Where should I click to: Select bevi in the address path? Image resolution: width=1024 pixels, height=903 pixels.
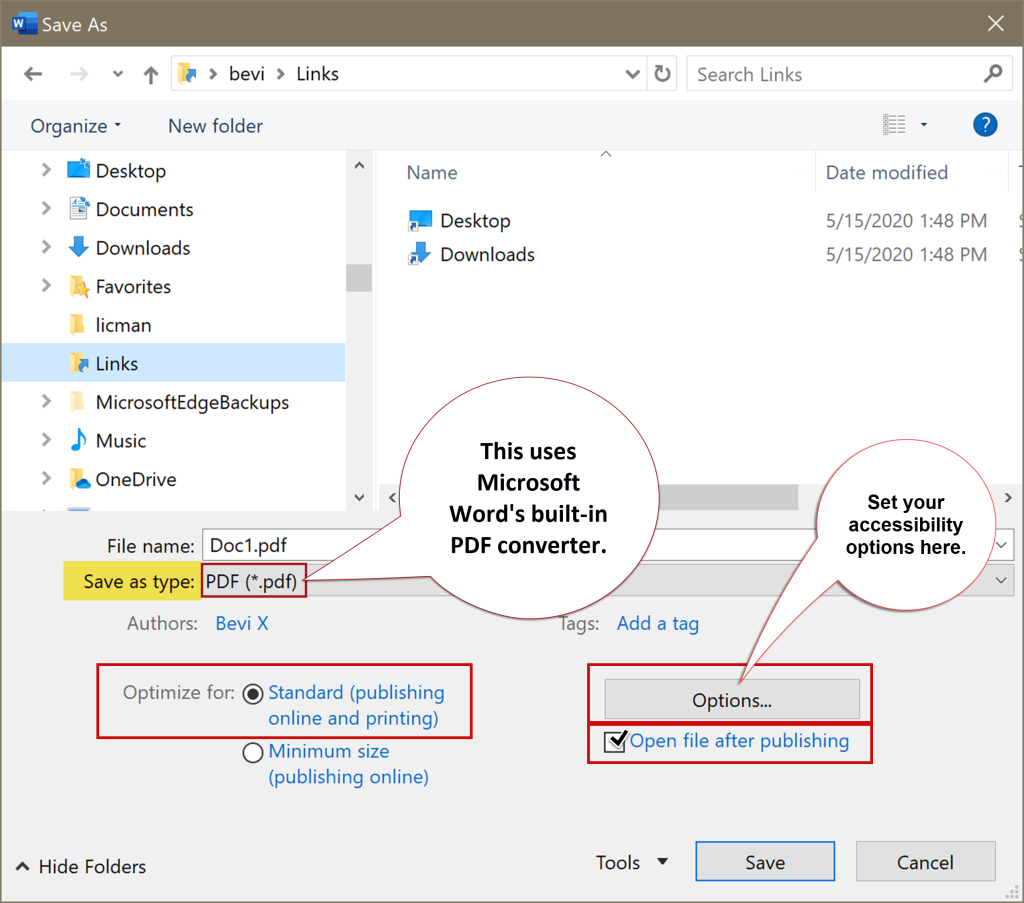[x=246, y=74]
